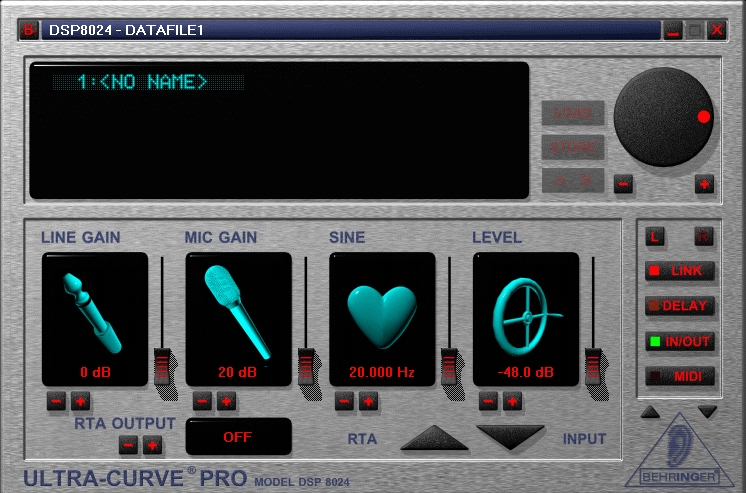Click small up arrow below MIDI panel
Screen dimensions: 746x493
pyautogui.click(x=650, y=412)
